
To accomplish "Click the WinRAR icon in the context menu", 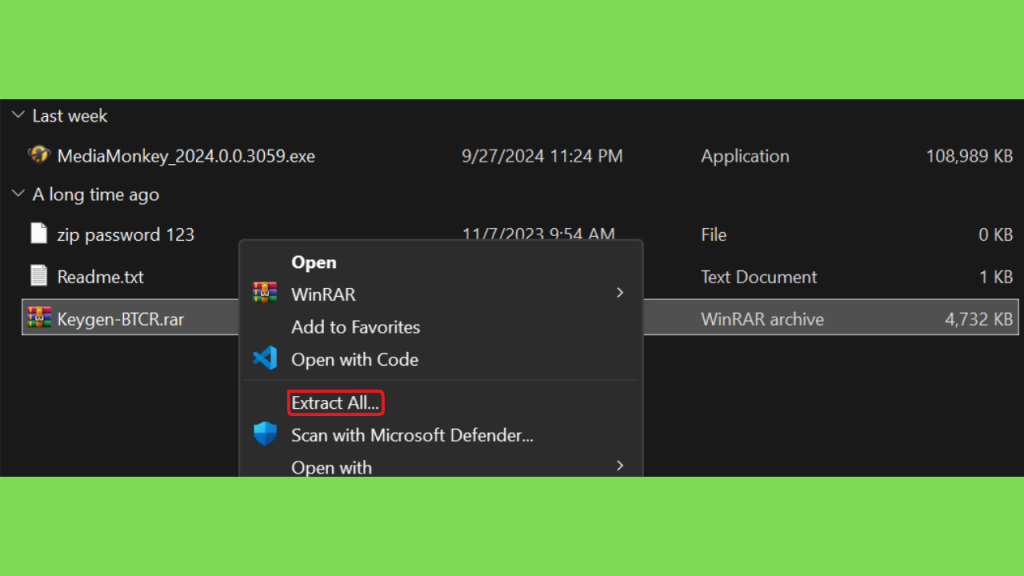I will (264, 293).
